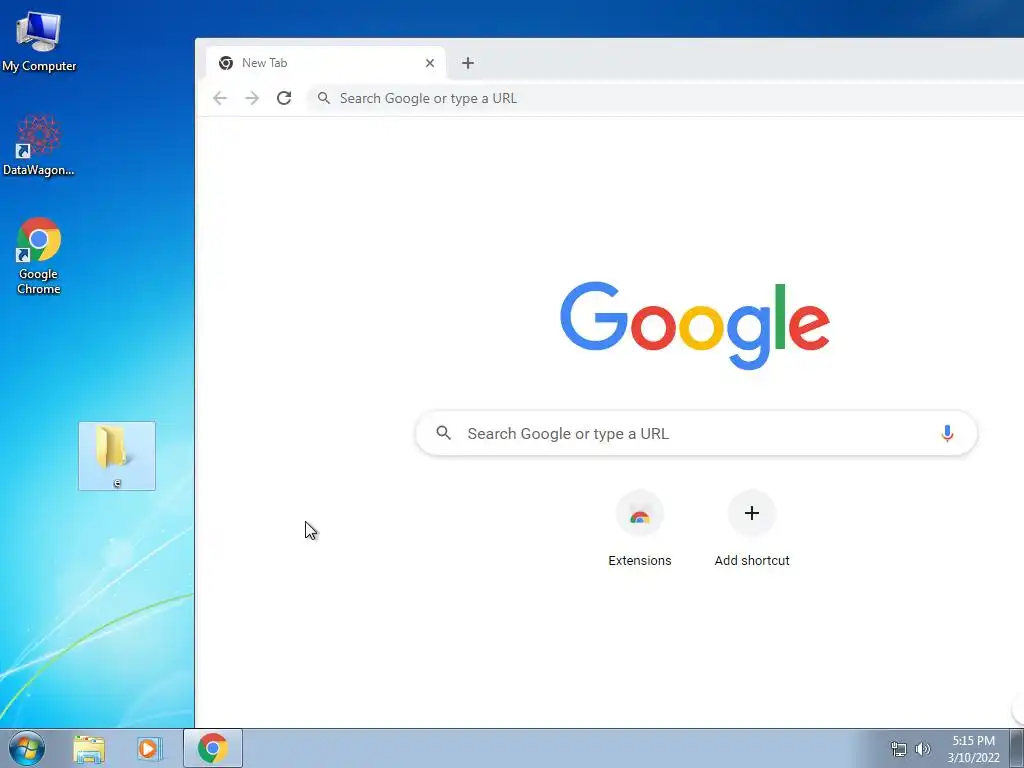This screenshot has height=768, width=1024.
Task: Click the magnifier icon in the address bar
Action: (324, 98)
